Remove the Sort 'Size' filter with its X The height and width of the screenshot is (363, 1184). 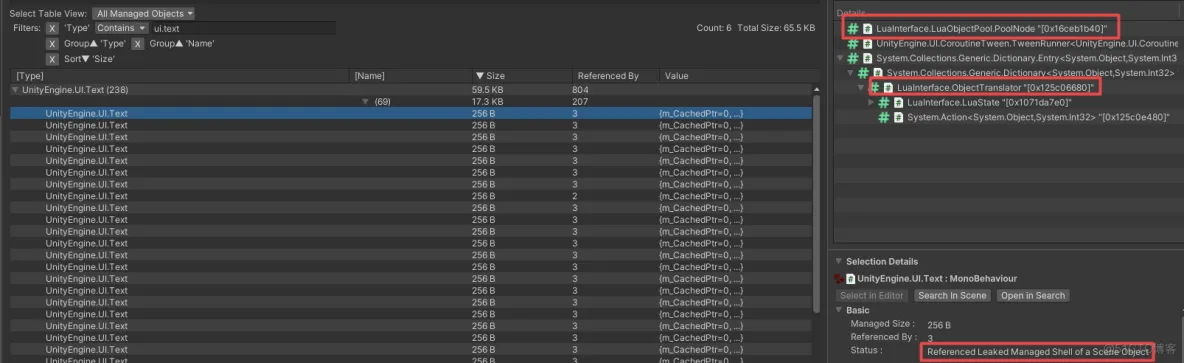tap(52, 59)
